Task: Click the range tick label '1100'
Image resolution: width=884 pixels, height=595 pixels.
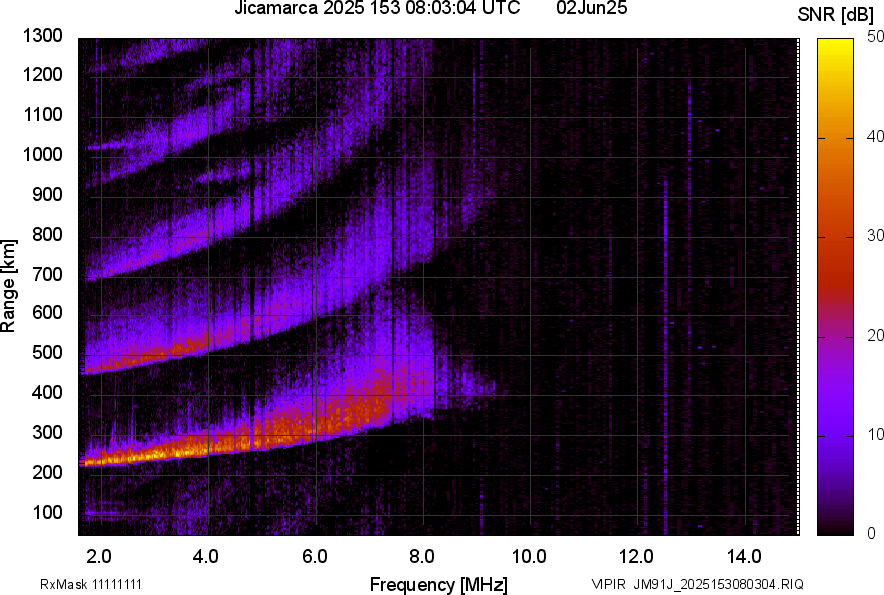Action: (x=42, y=114)
